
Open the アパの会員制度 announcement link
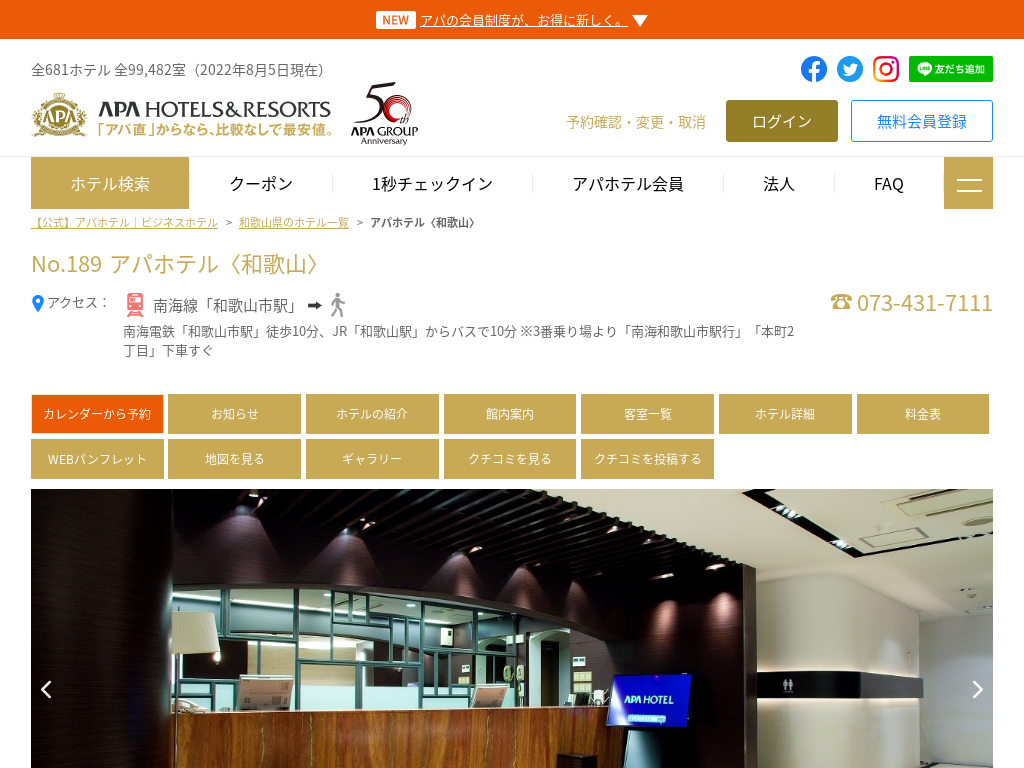point(524,21)
